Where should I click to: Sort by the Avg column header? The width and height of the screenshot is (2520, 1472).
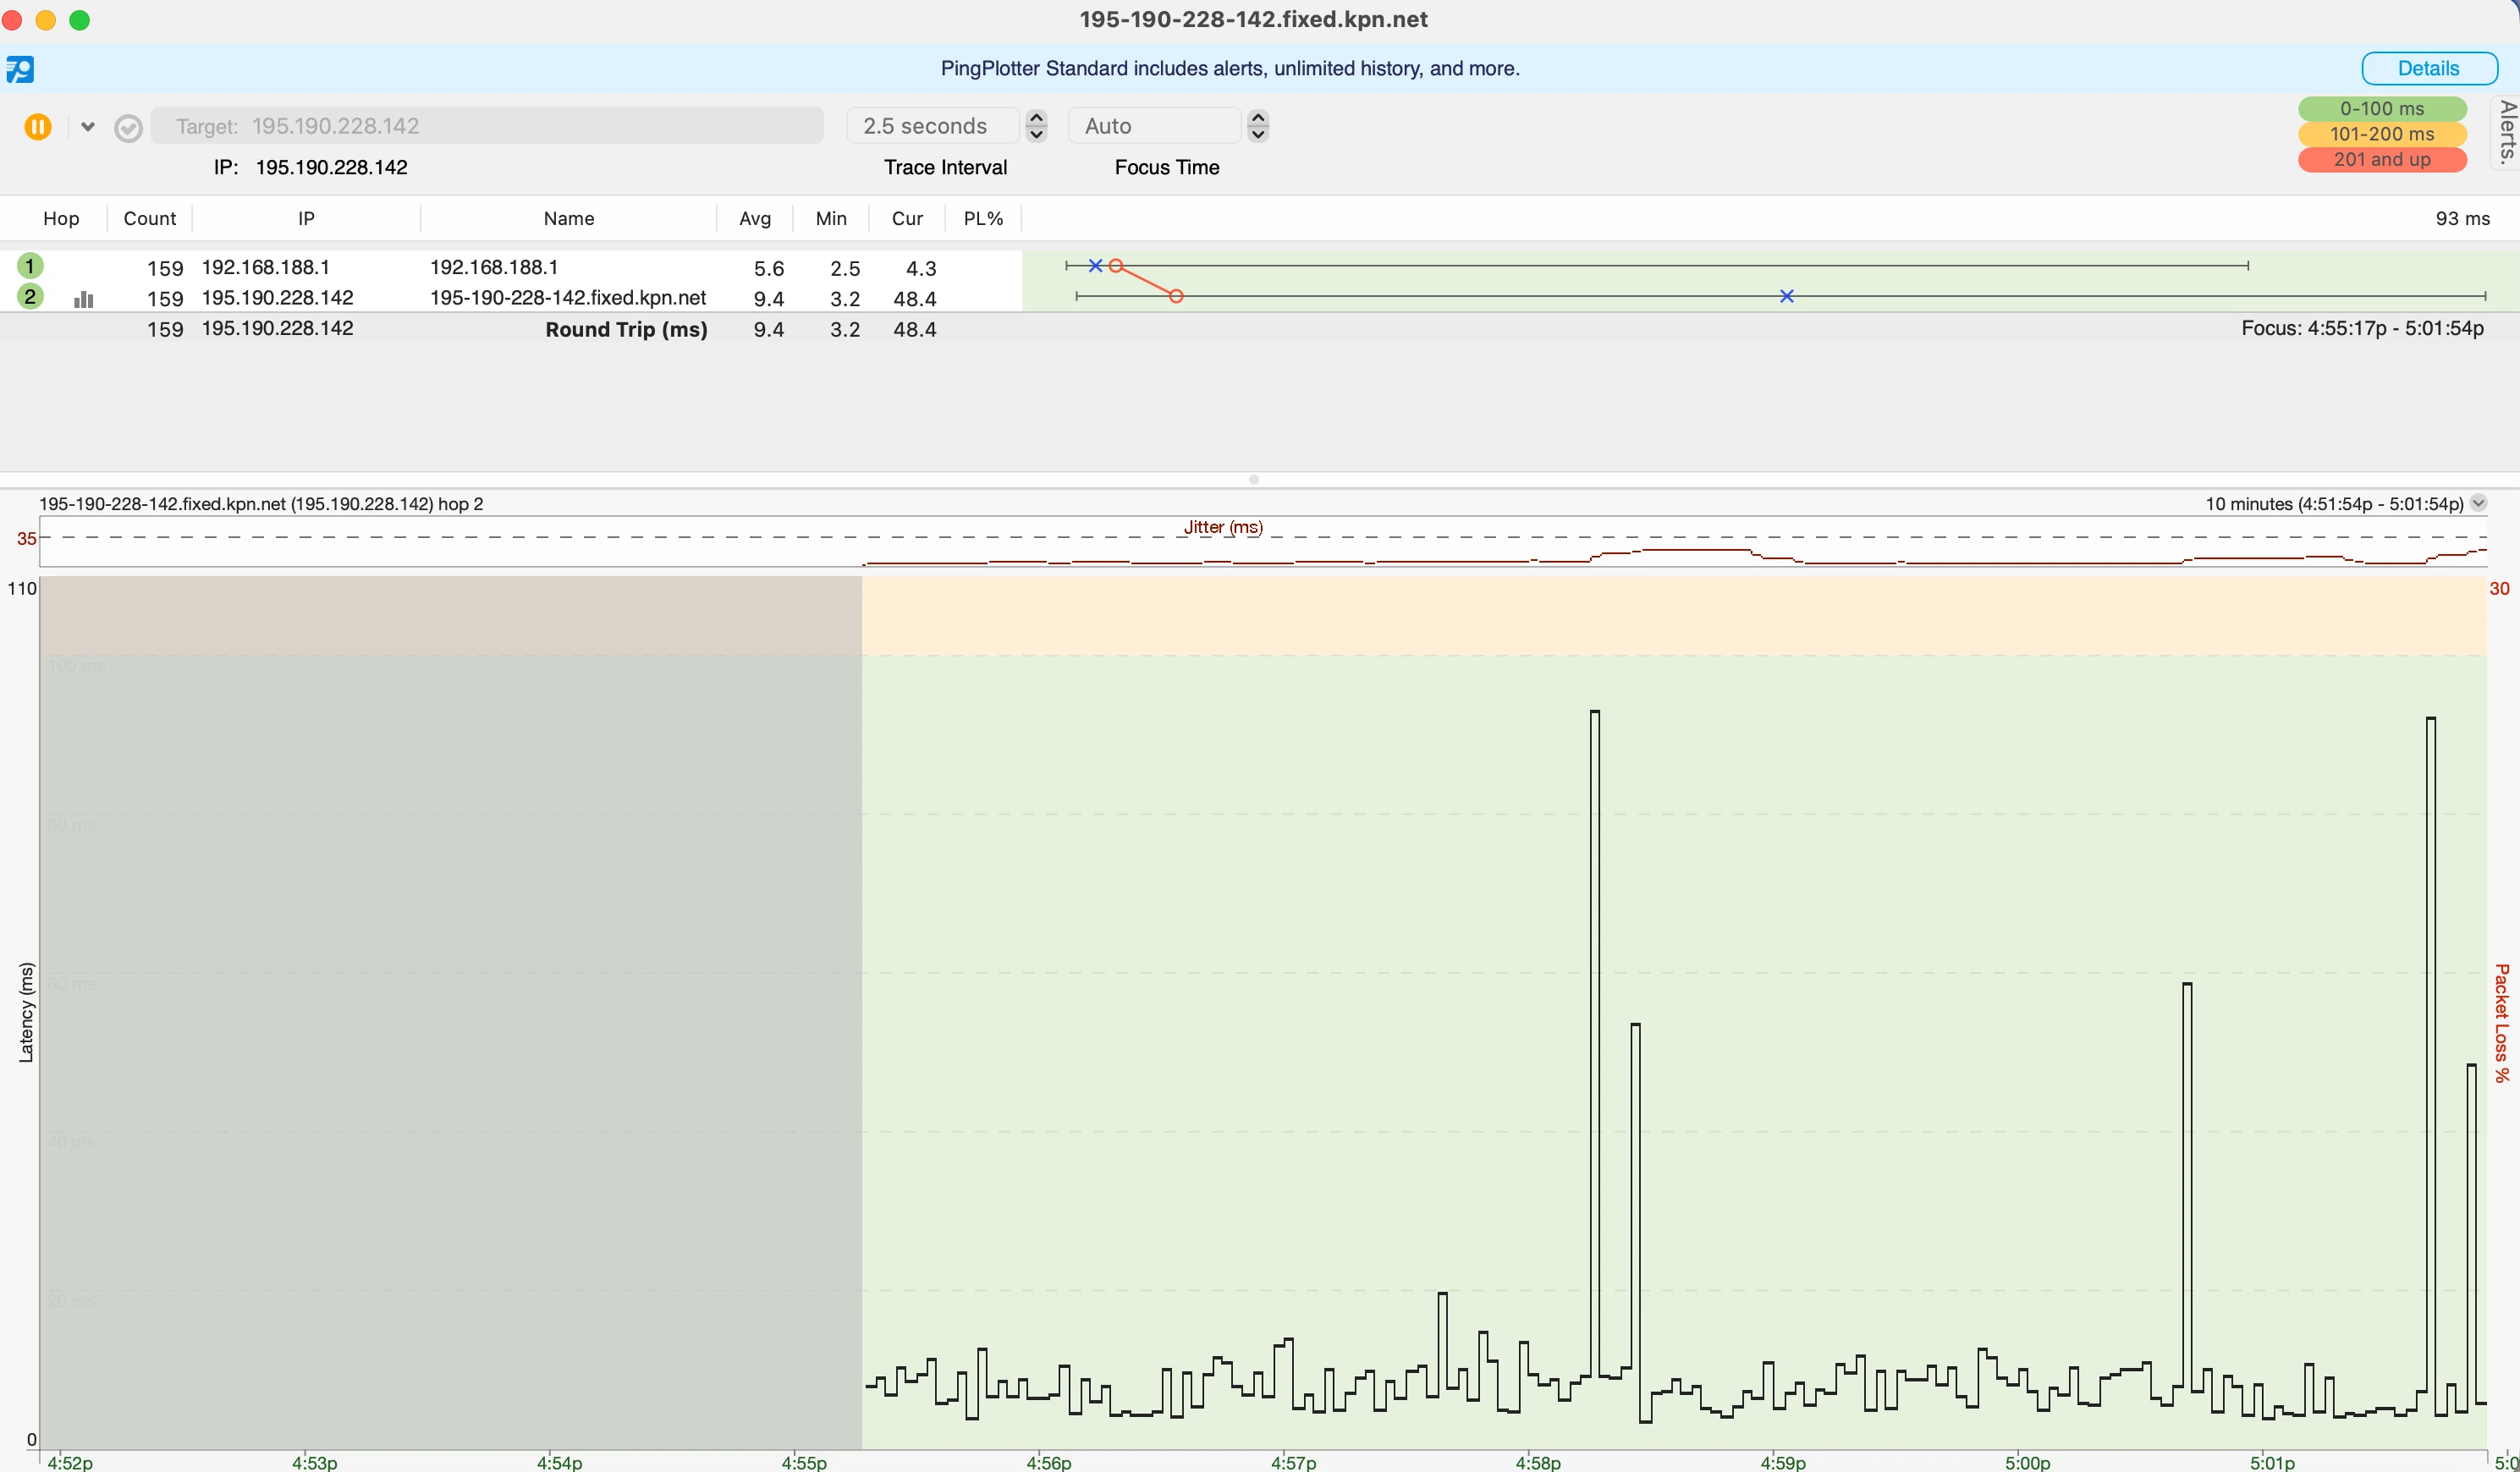point(755,218)
